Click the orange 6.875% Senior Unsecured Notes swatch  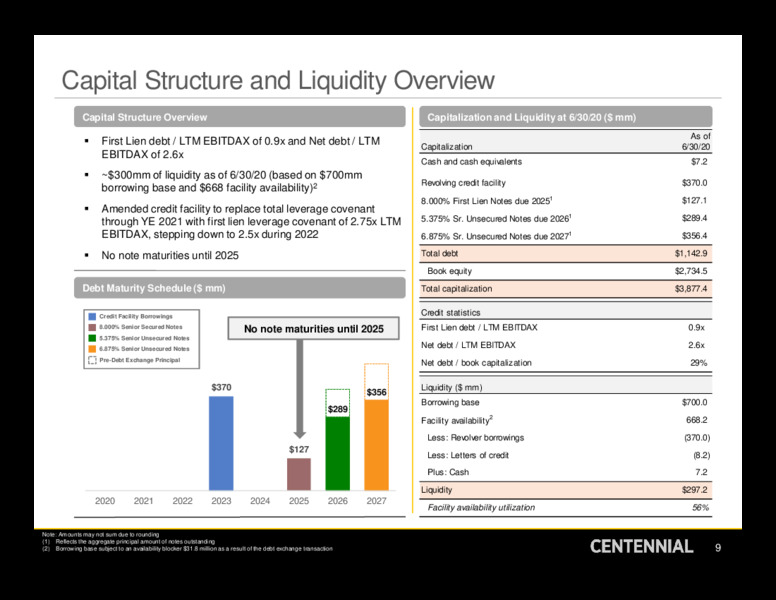tap(92, 349)
